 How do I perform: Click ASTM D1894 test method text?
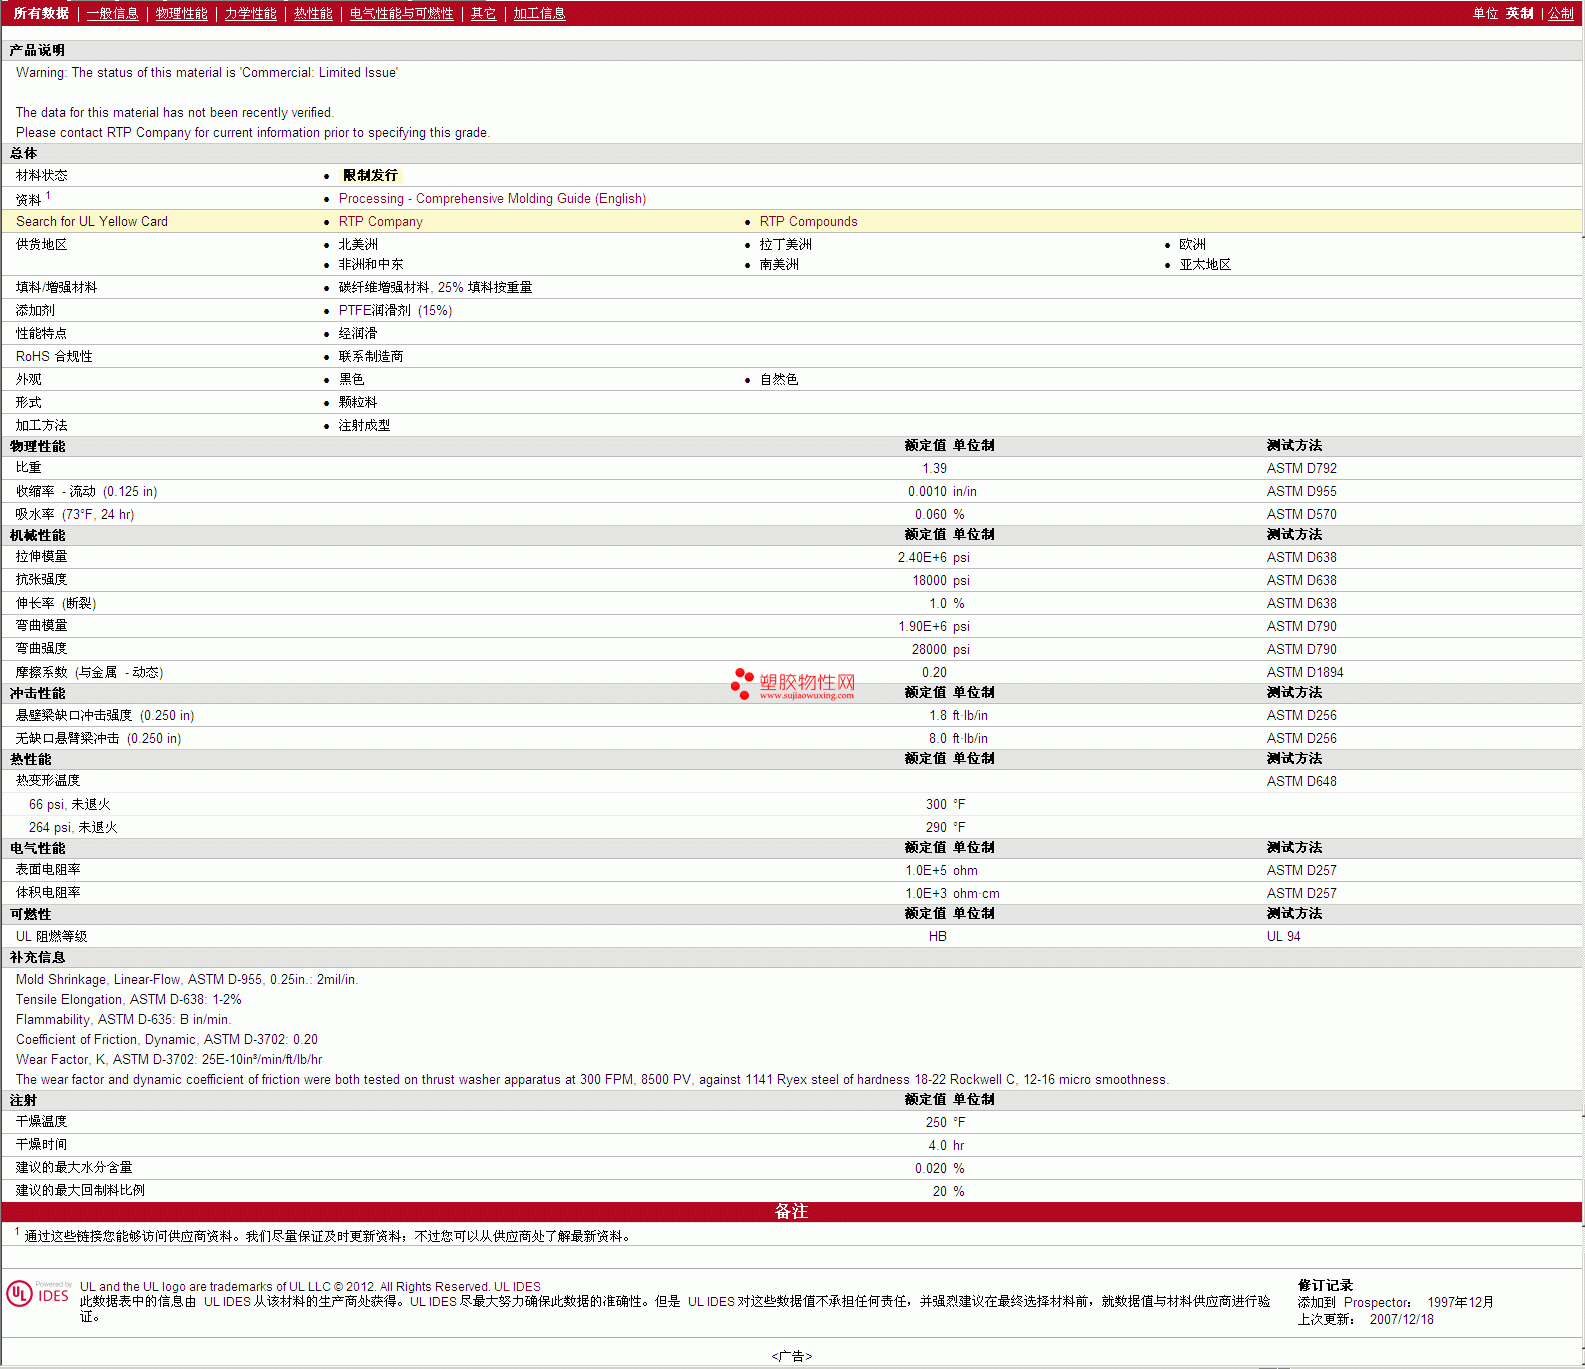[x=1305, y=672]
